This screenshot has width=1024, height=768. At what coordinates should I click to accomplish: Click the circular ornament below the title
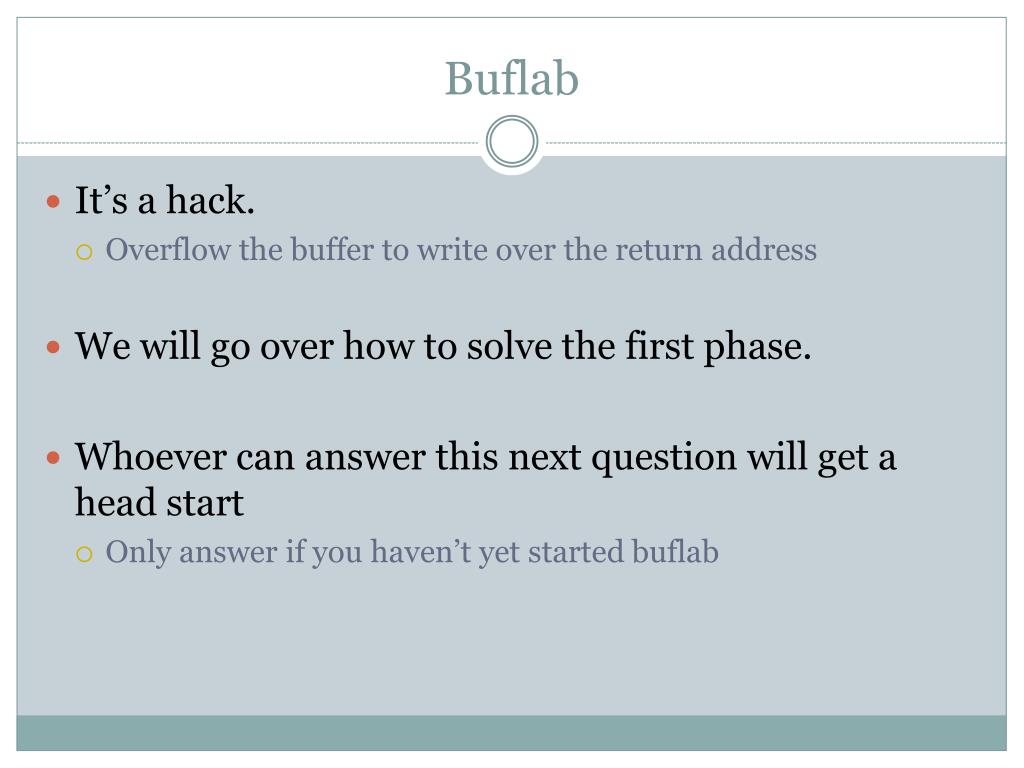[512, 141]
